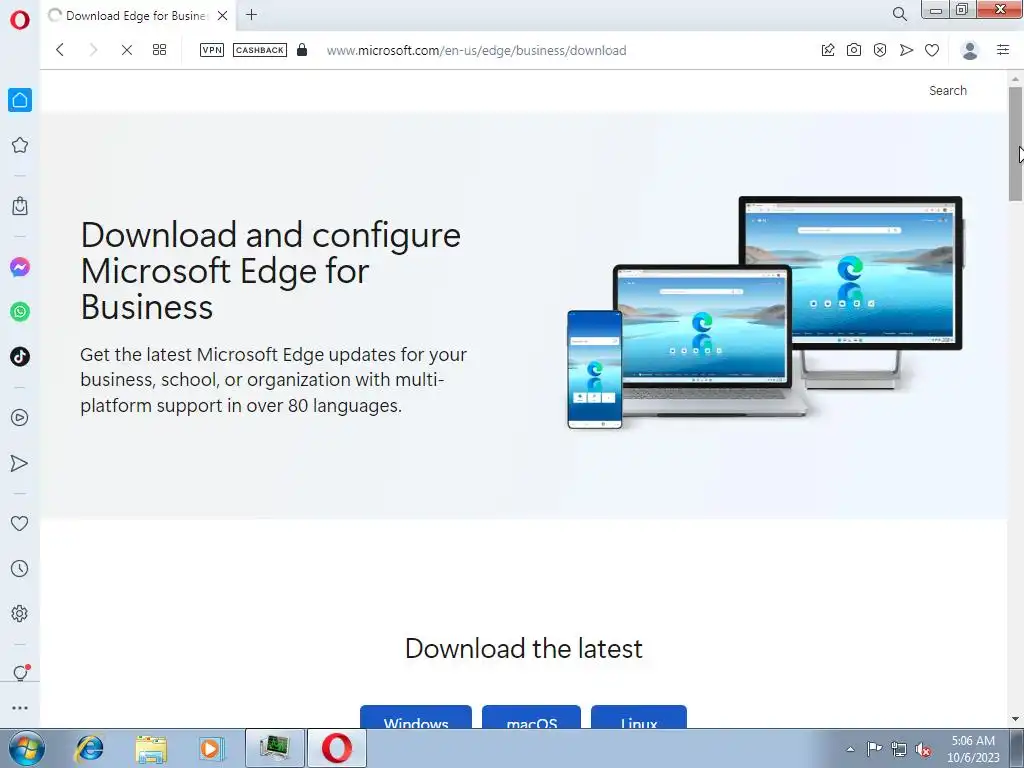Open the network tray icon
Viewport: 1024px width, 768px height.
899,749
